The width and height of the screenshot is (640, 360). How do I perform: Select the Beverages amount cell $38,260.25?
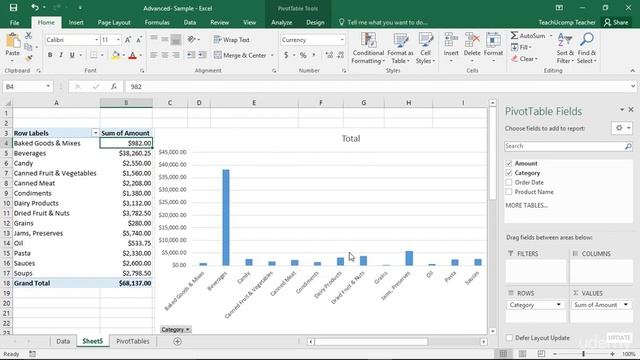pyautogui.click(x=126, y=153)
